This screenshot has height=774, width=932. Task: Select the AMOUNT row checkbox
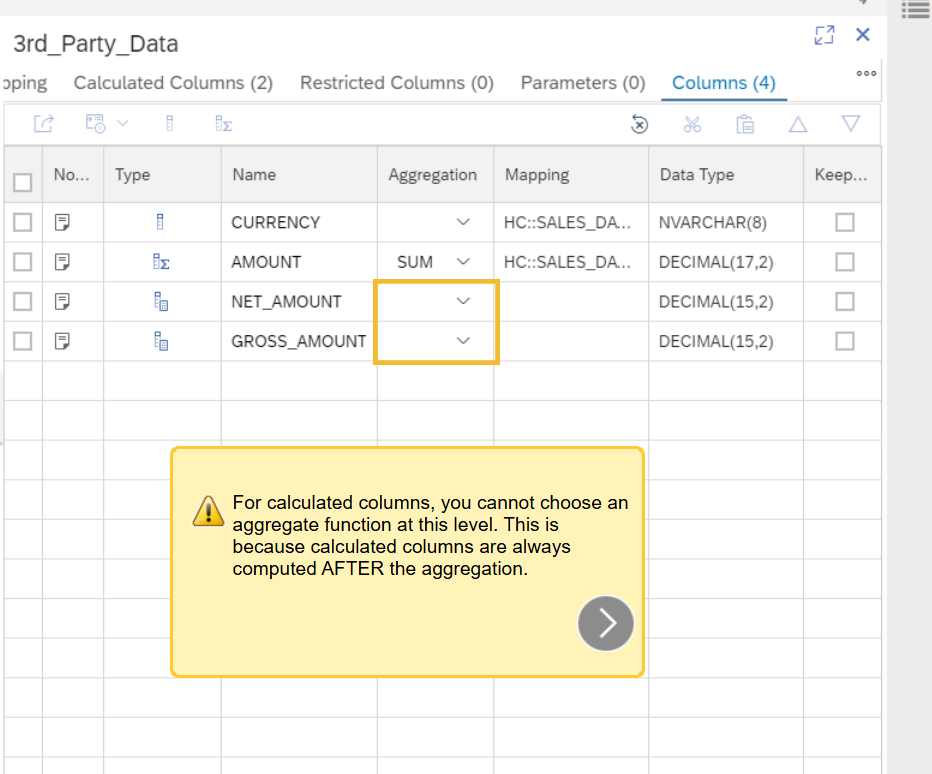coord(22,262)
